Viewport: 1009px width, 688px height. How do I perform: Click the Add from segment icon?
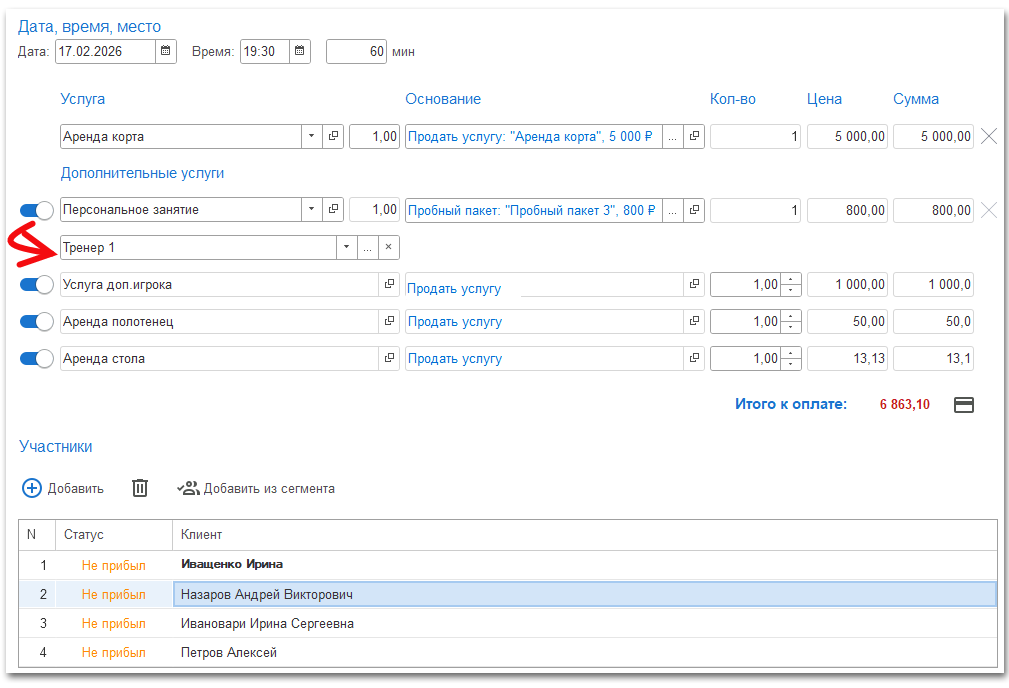click(188, 488)
